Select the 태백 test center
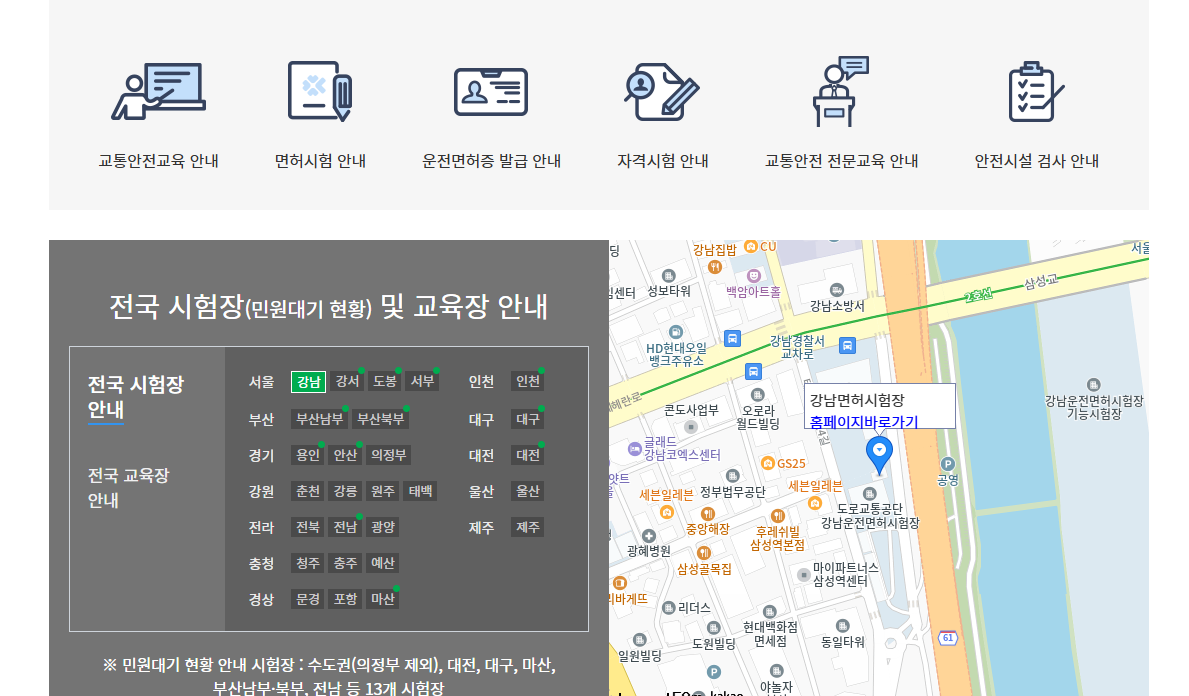 click(421, 491)
